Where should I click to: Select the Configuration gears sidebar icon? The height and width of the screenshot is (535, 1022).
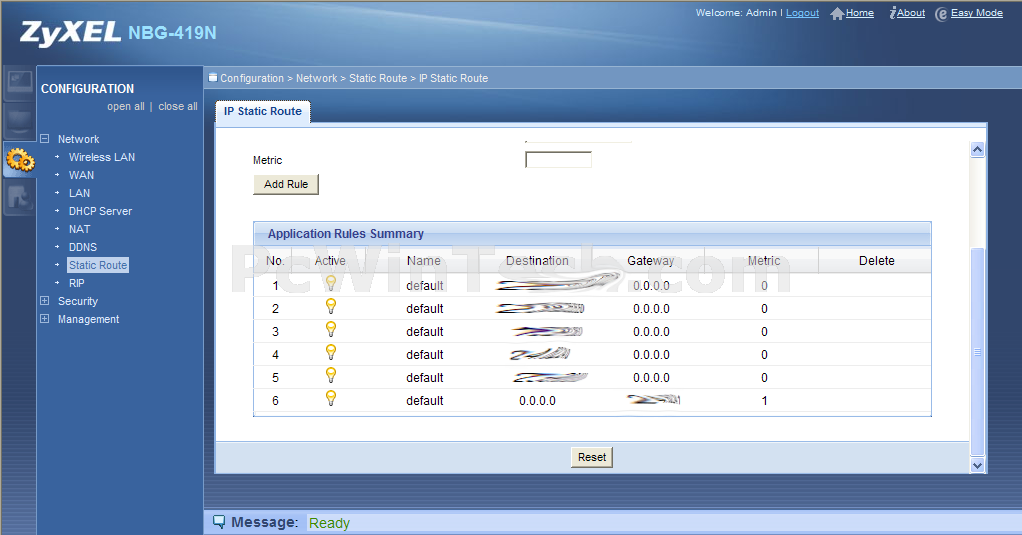coord(20,159)
